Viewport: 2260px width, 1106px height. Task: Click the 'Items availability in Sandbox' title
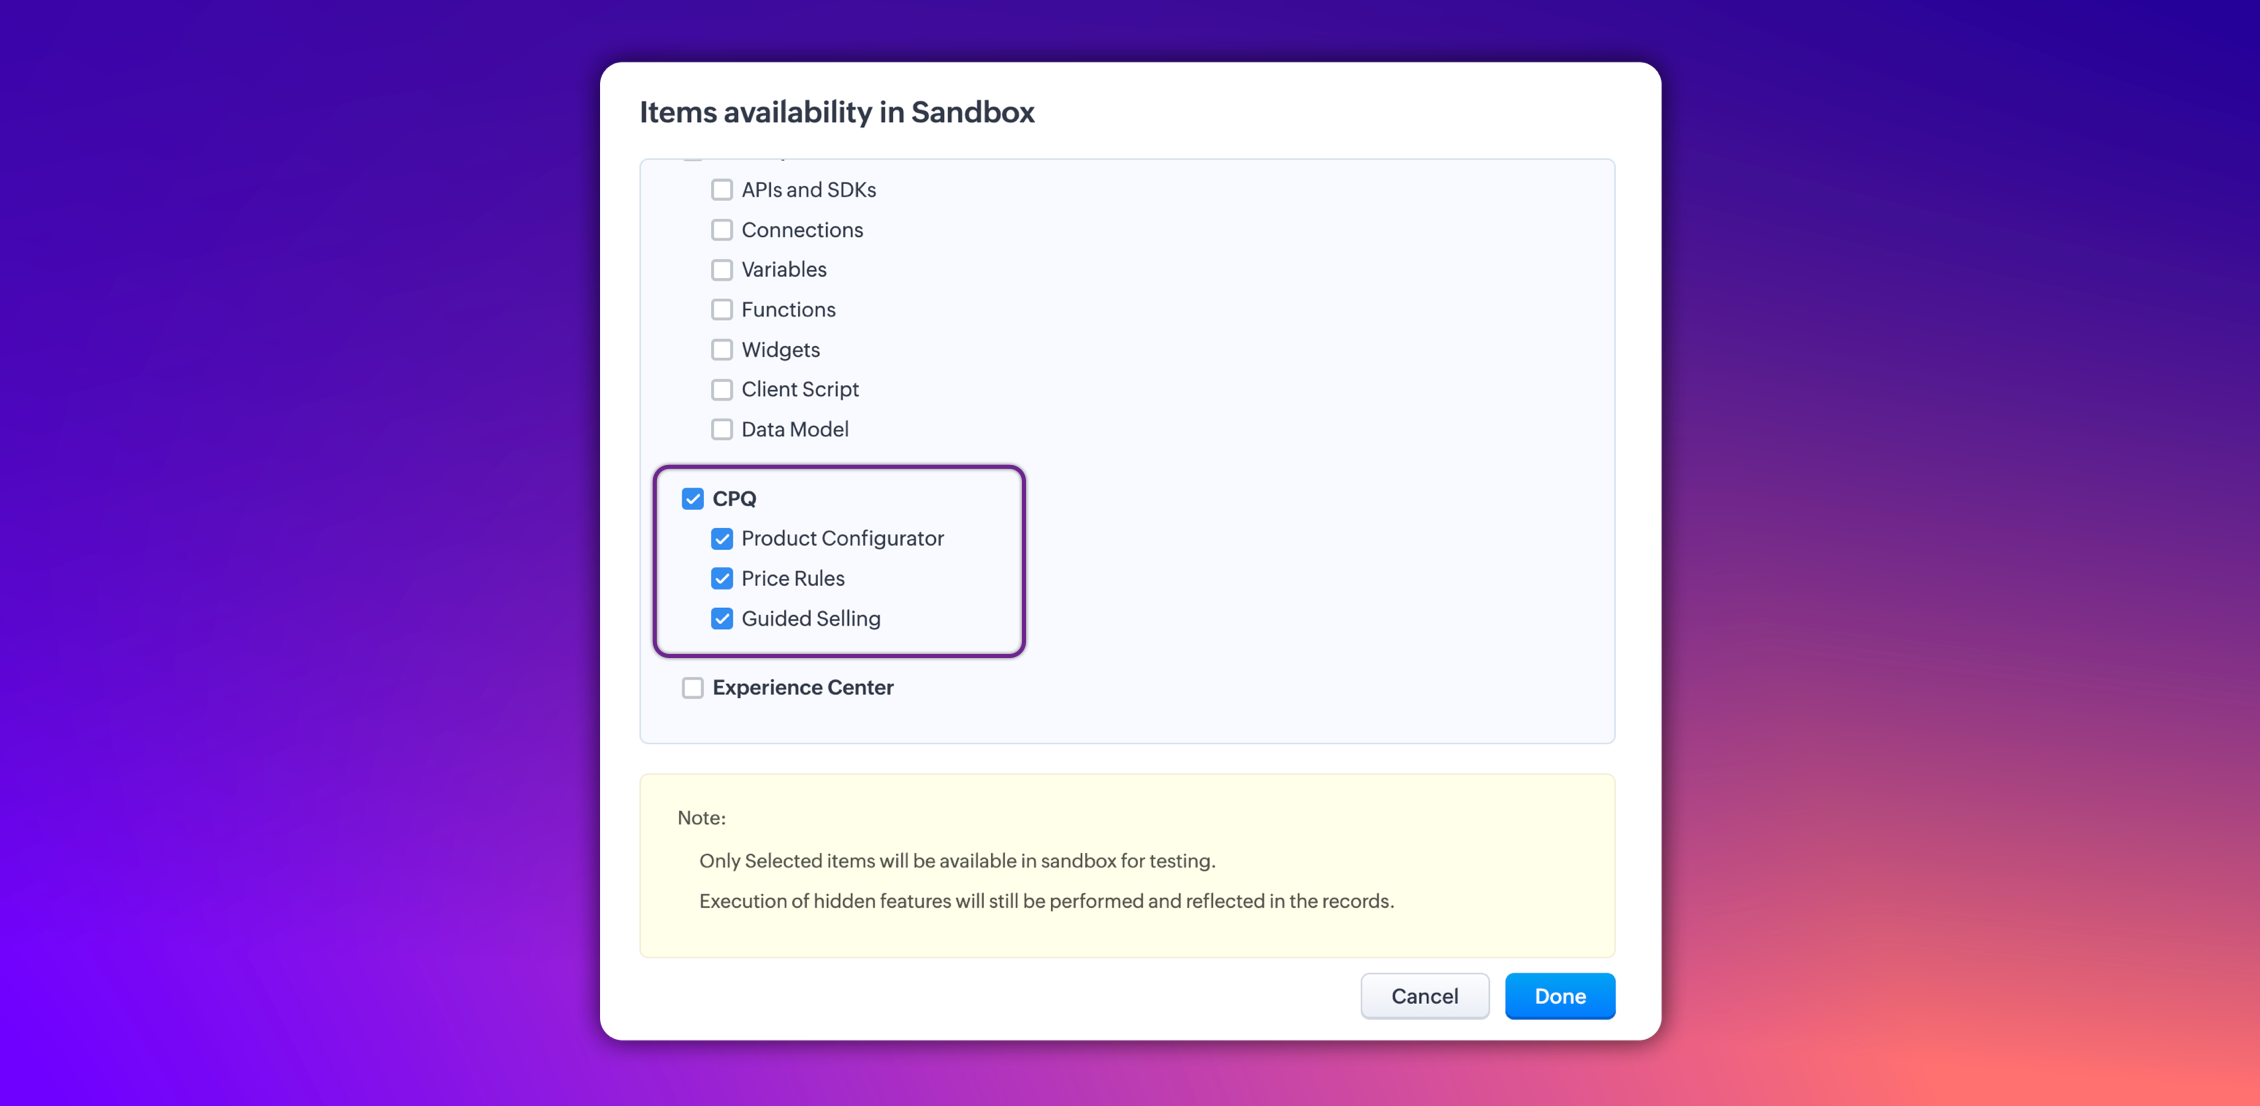coord(837,112)
